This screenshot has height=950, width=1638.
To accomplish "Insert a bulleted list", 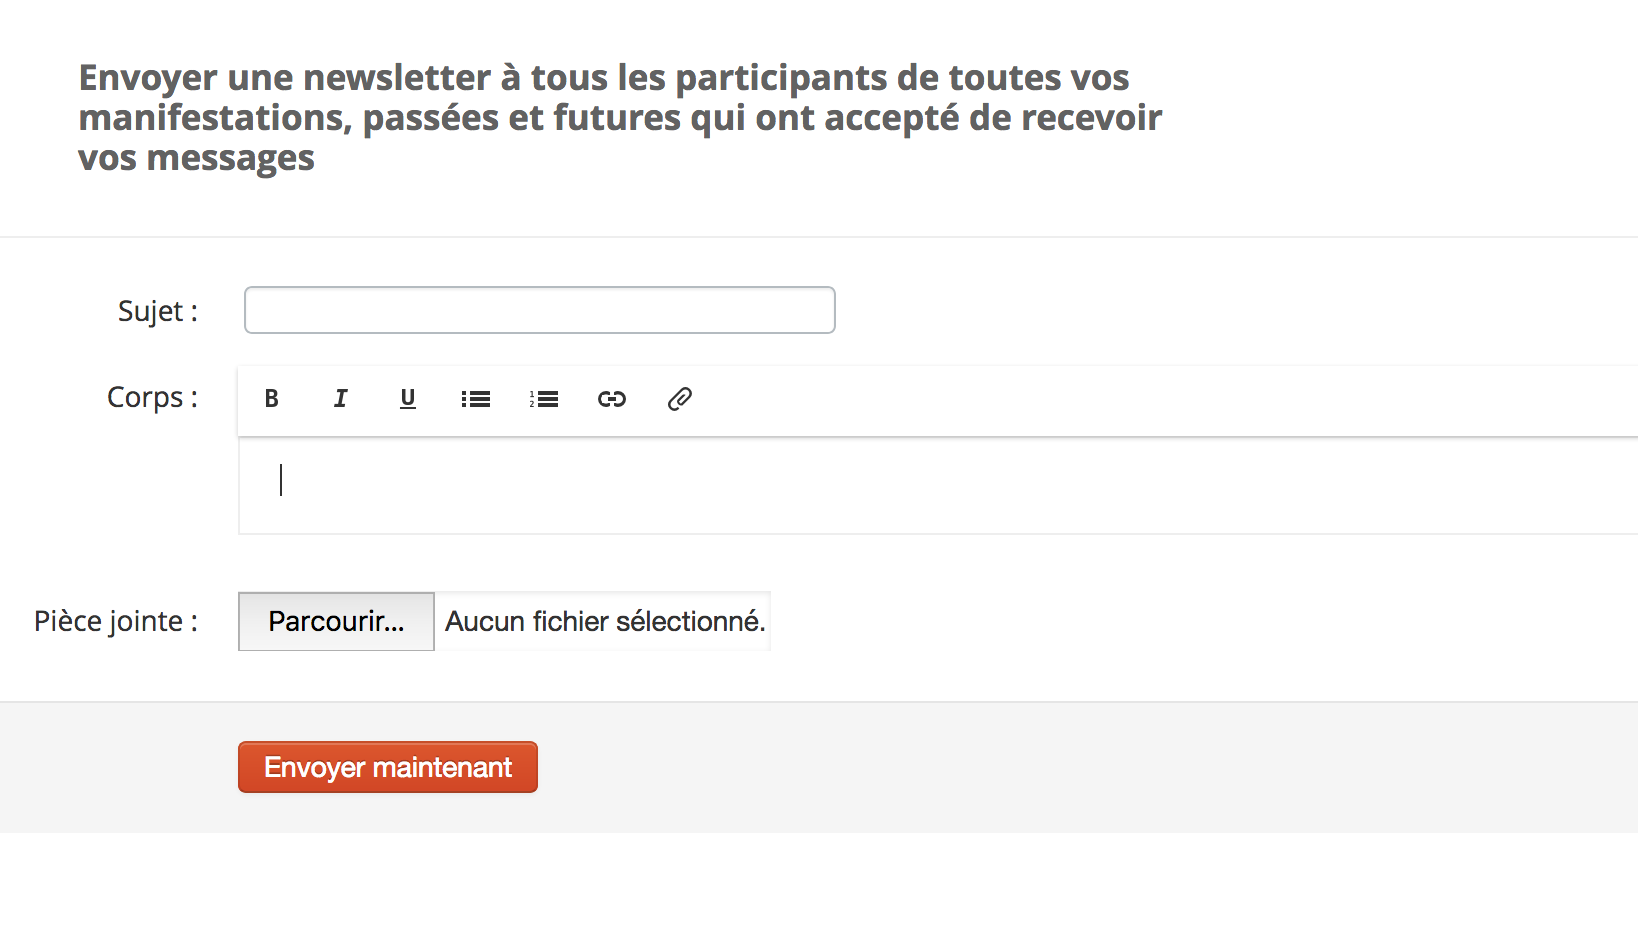I will point(476,399).
